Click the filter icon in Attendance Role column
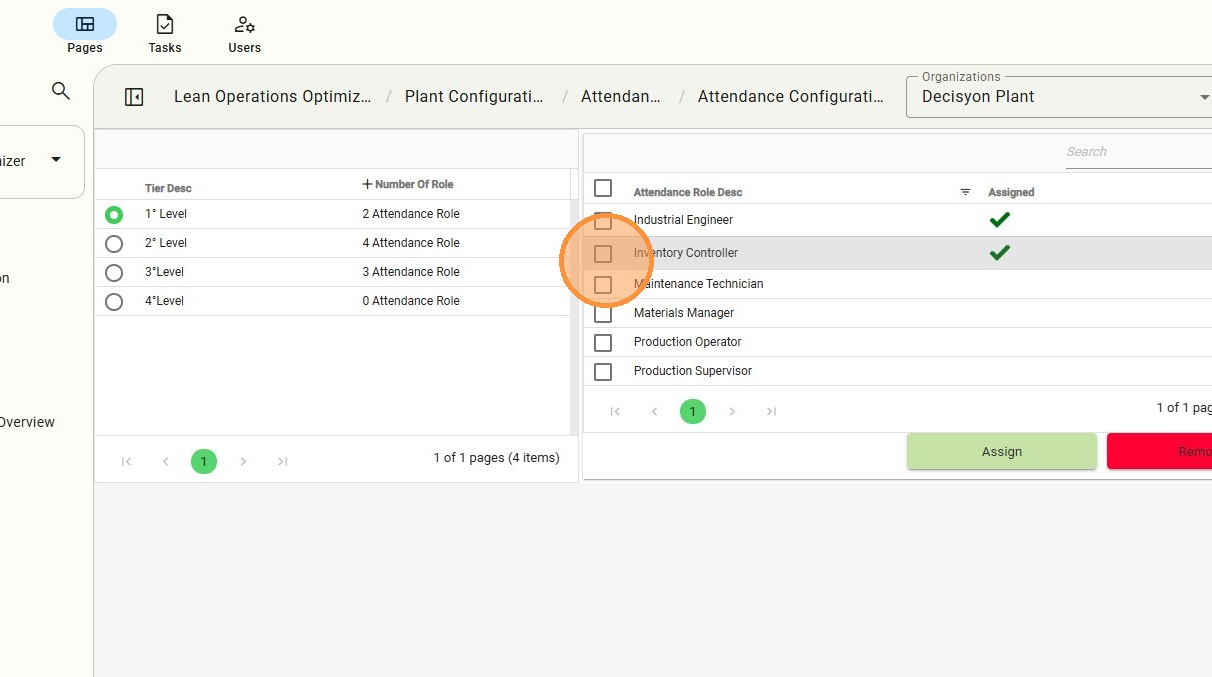Image resolution: width=1212 pixels, height=677 pixels. [x=965, y=192]
